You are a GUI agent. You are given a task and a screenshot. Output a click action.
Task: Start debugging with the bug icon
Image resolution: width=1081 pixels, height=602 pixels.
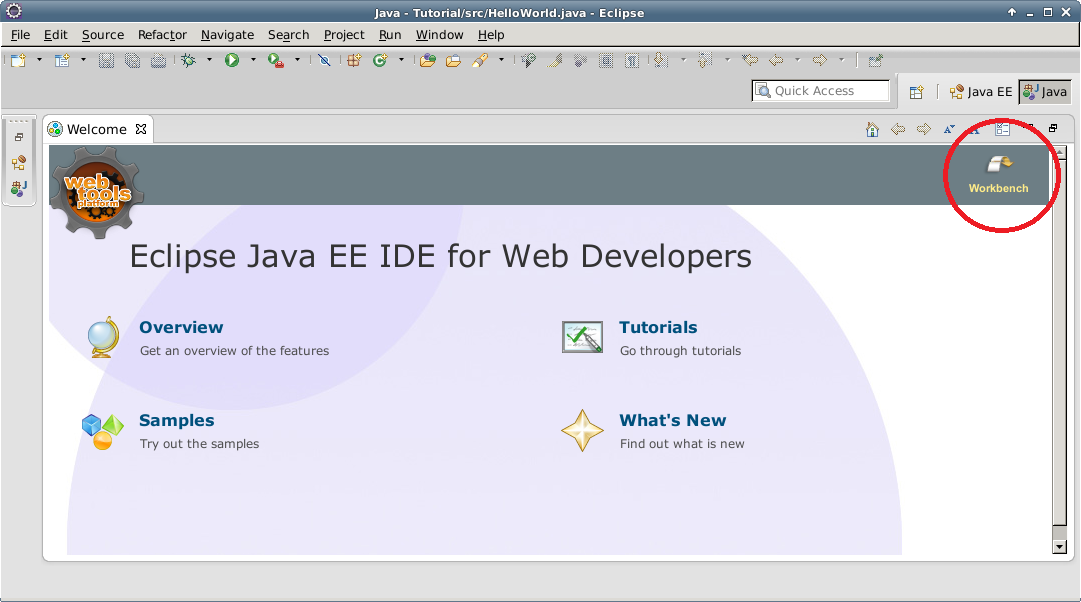point(188,61)
